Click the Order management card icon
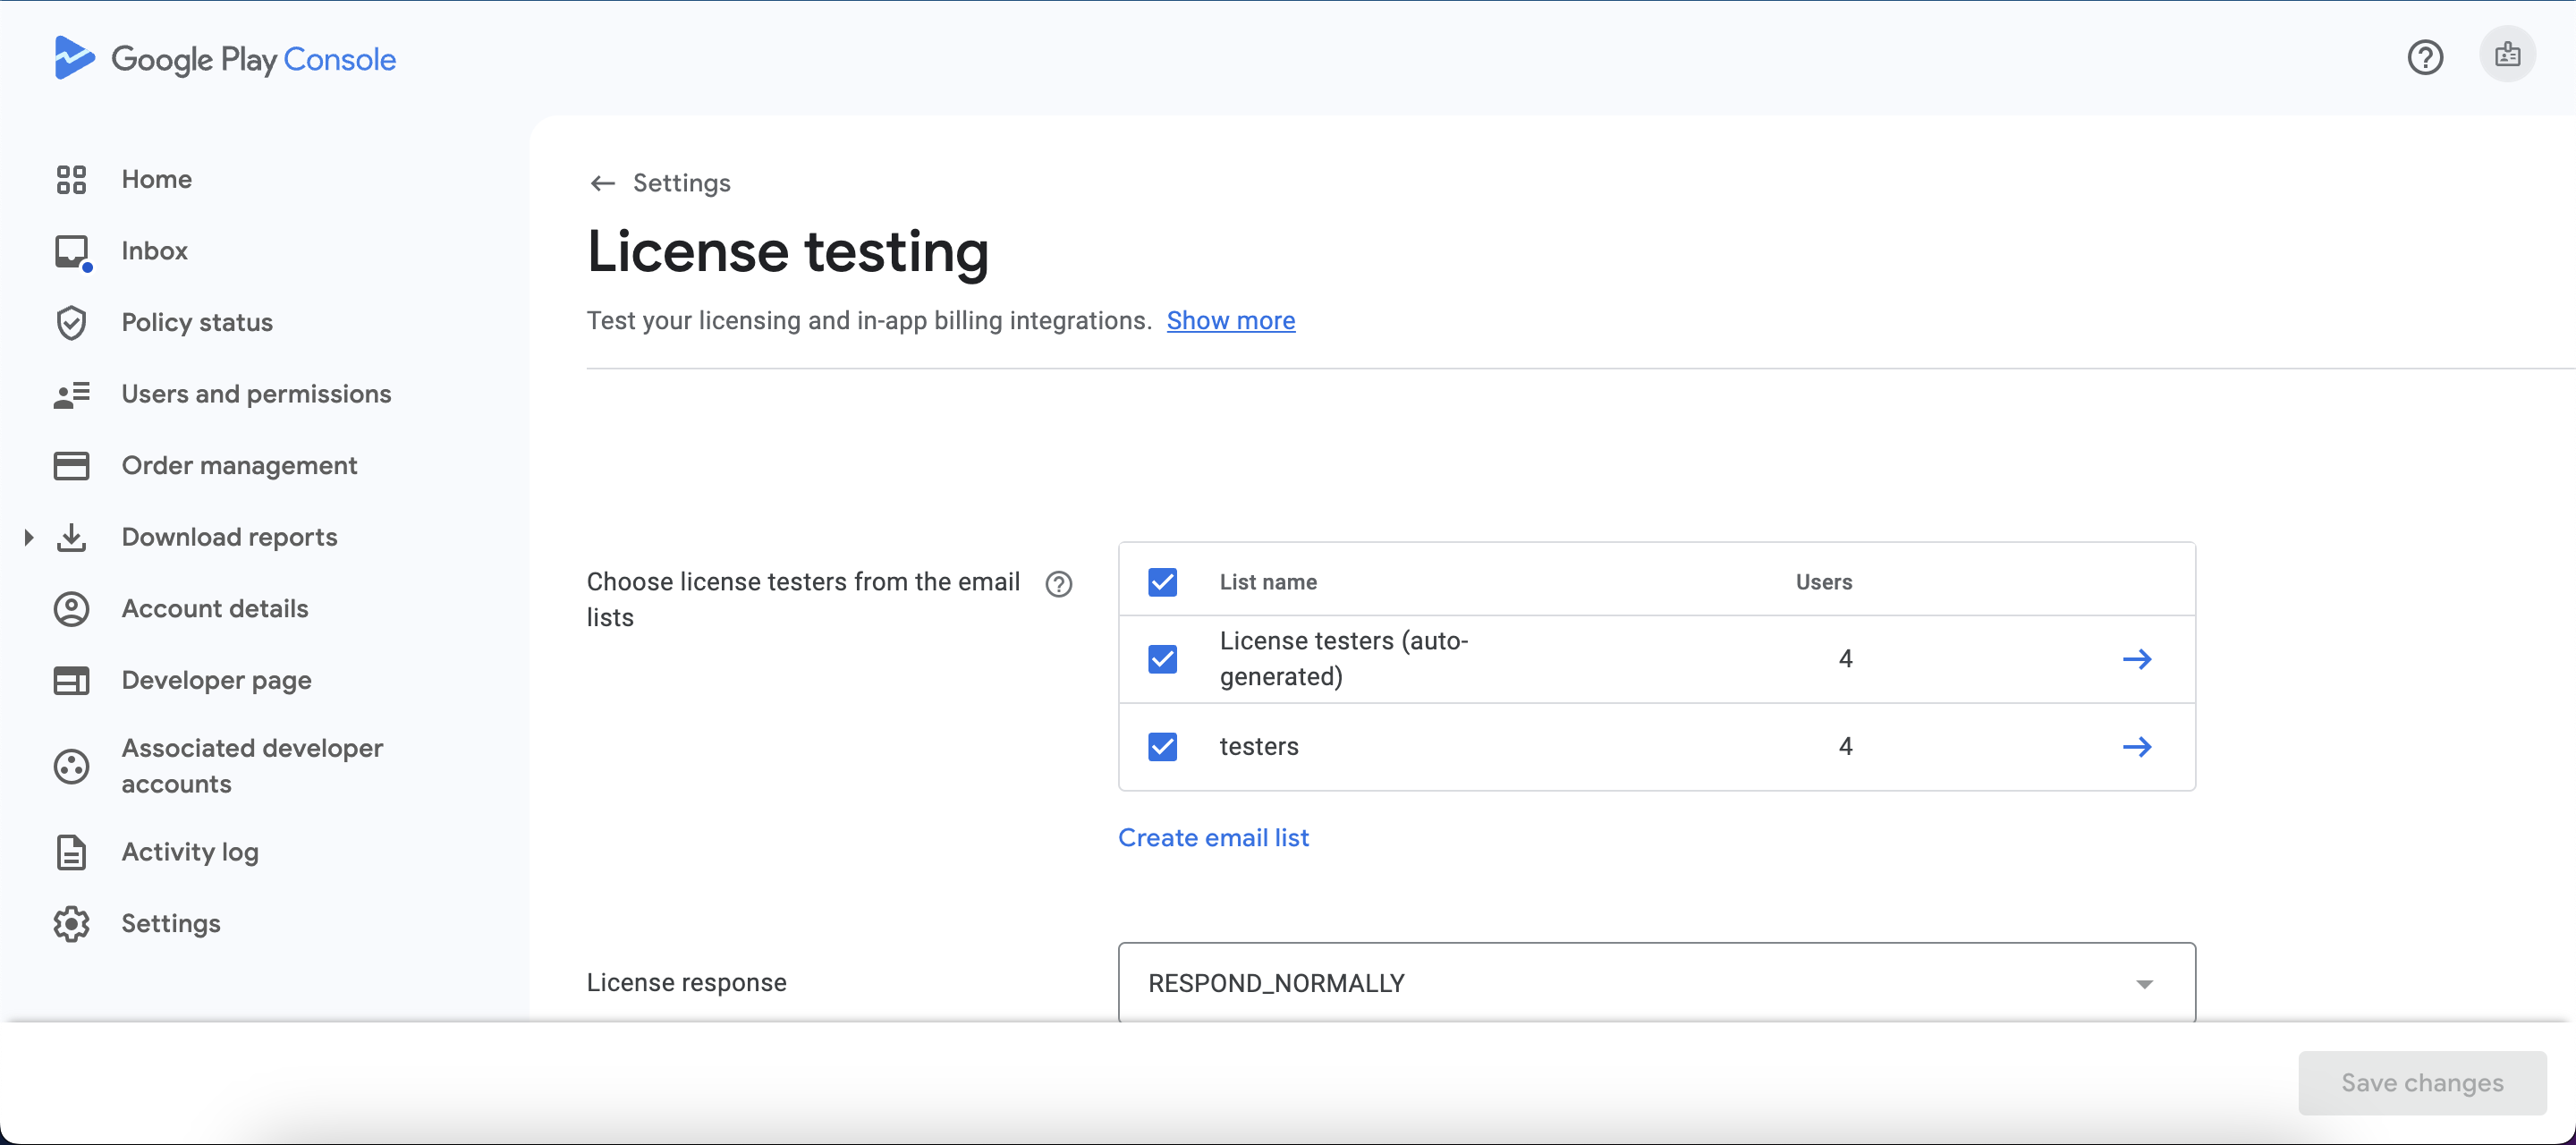This screenshot has width=2576, height=1145. tap(71, 465)
